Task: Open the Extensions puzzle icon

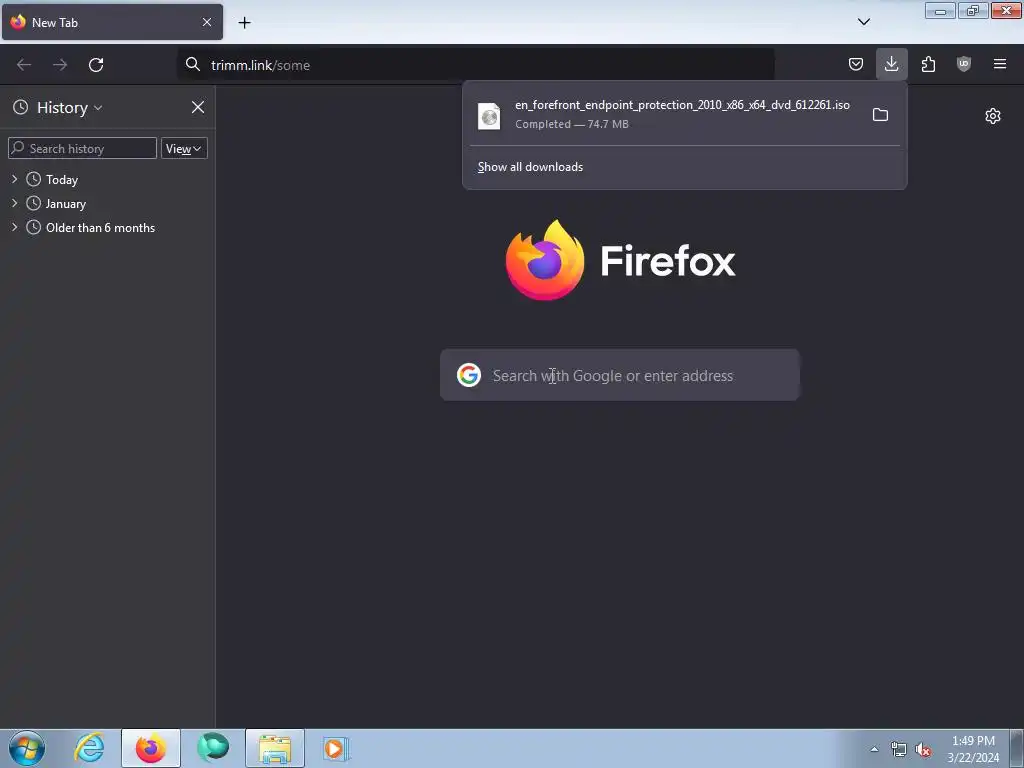Action: point(928,64)
